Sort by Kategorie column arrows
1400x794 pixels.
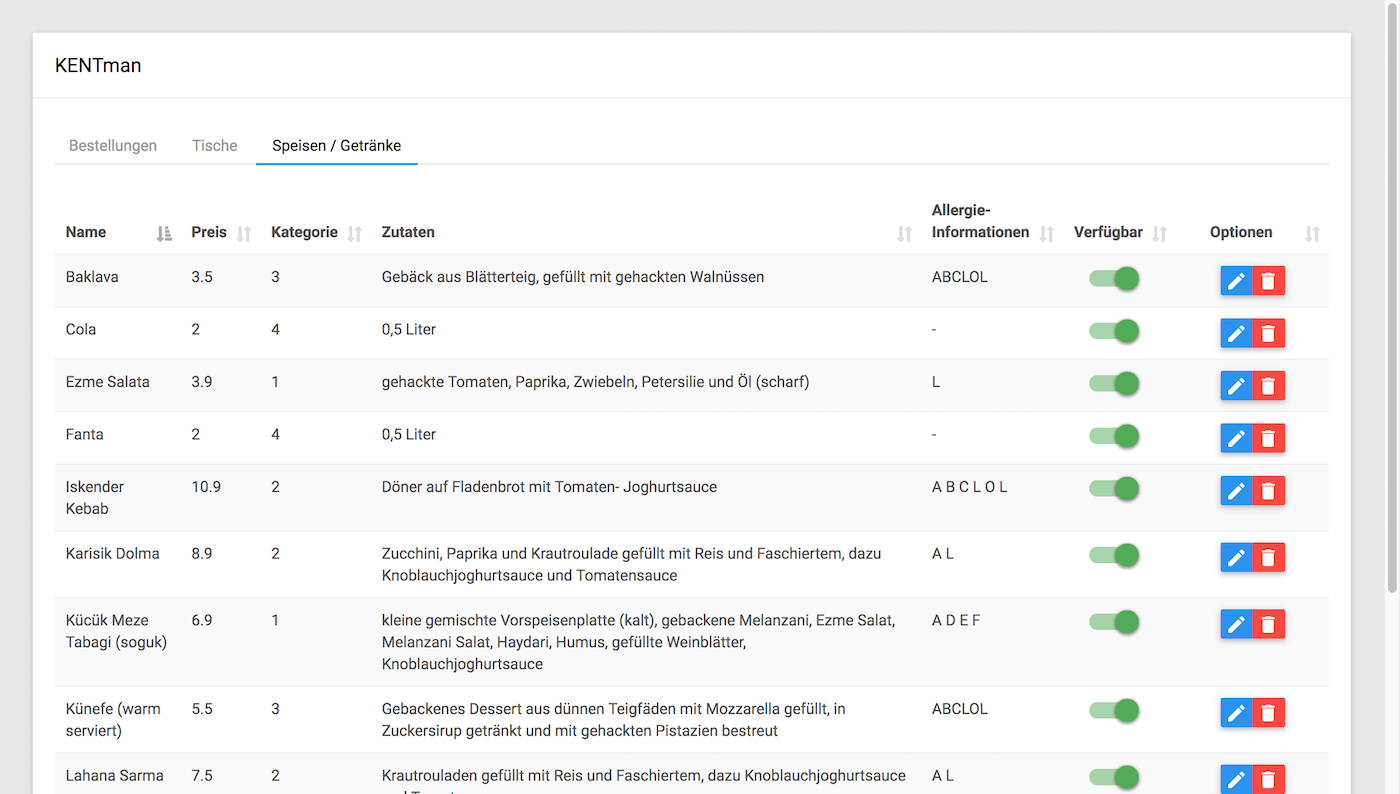[354, 233]
